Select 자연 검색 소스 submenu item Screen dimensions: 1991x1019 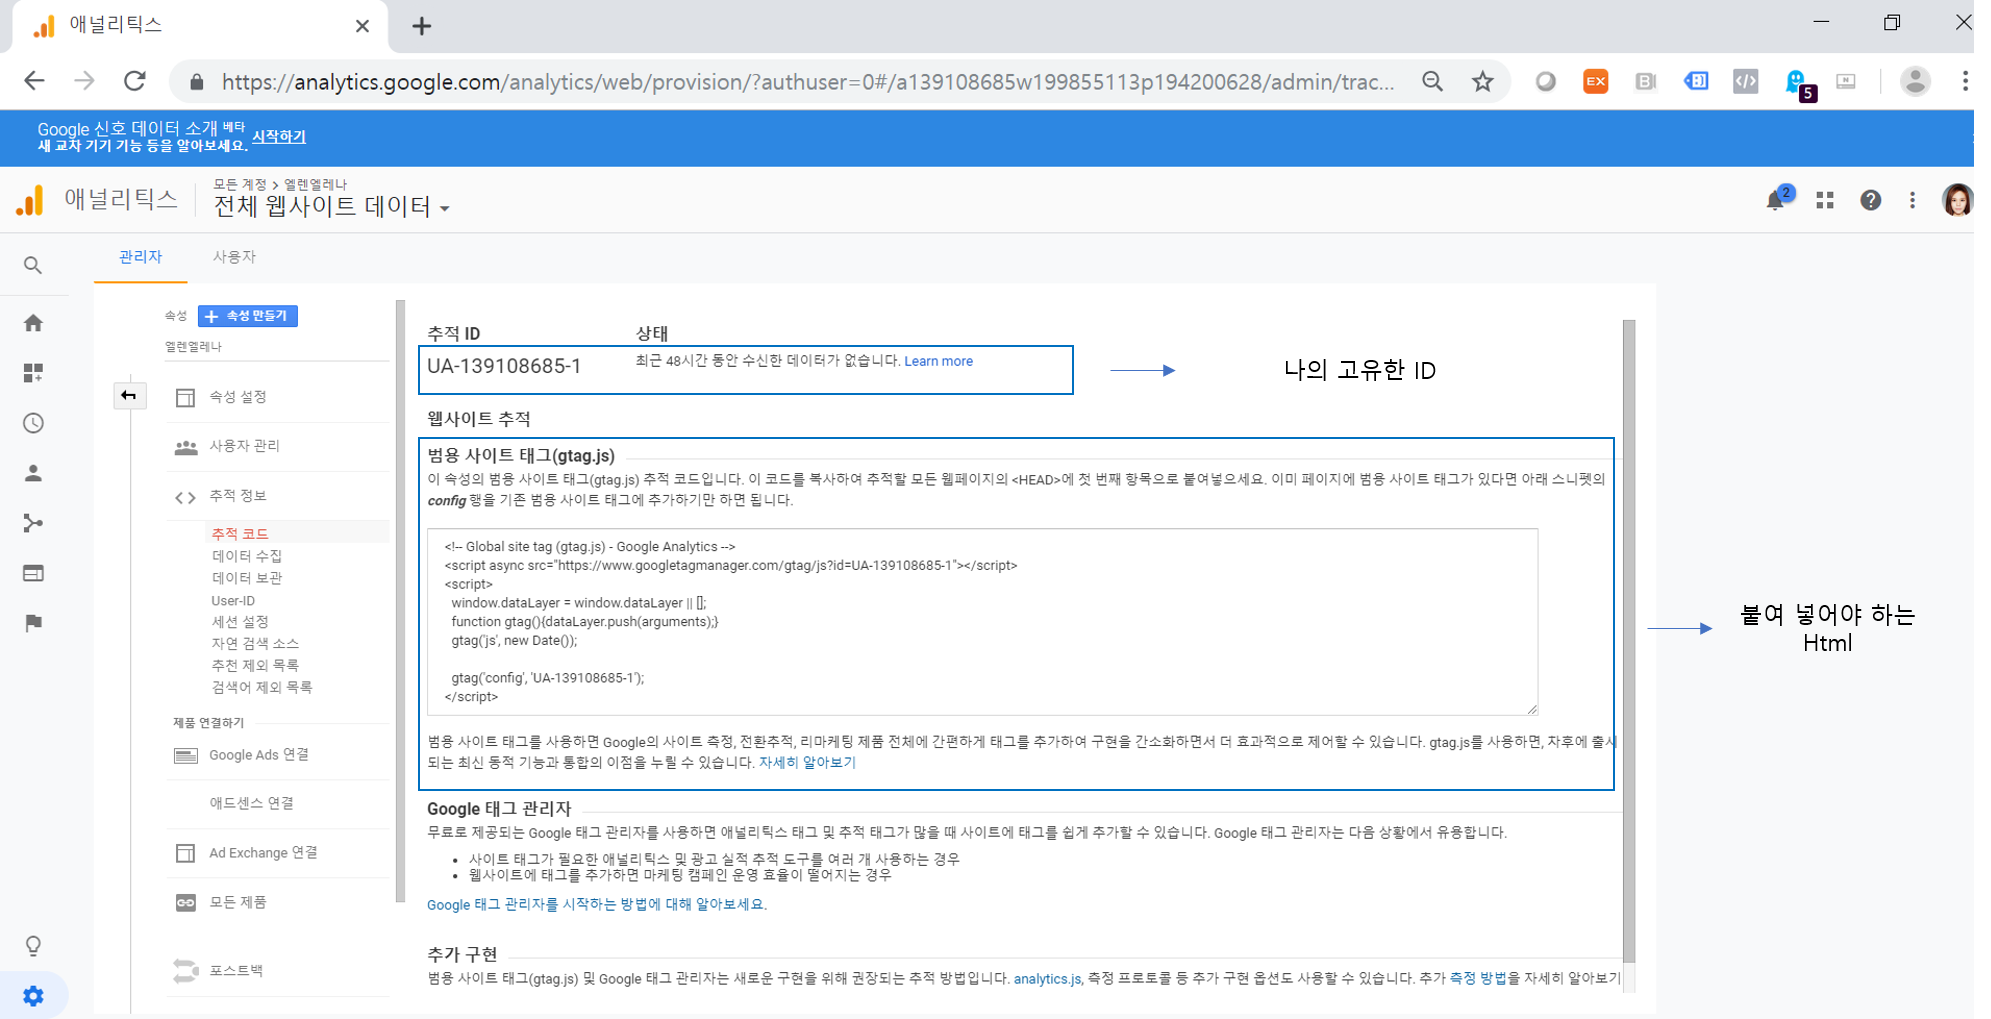click(255, 644)
